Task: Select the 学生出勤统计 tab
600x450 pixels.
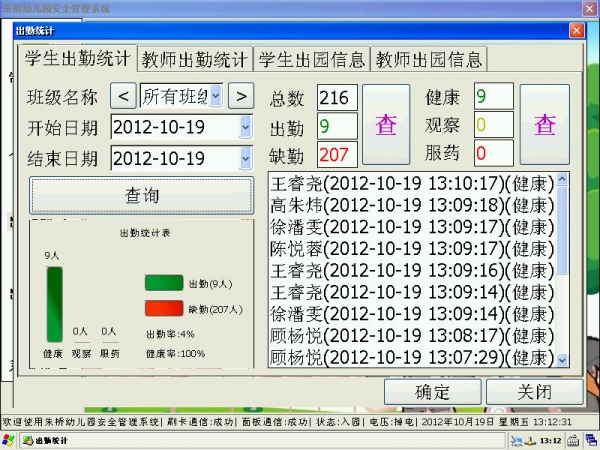Action: tap(79, 57)
